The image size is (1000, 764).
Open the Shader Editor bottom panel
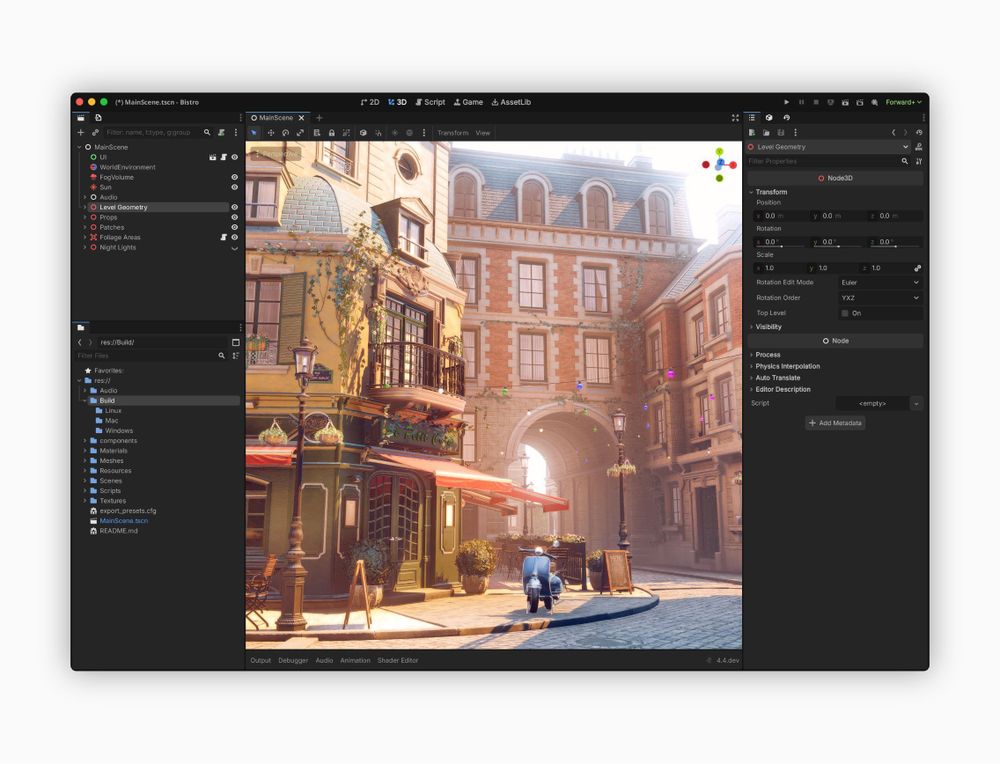pyautogui.click(x=397, y=661)
